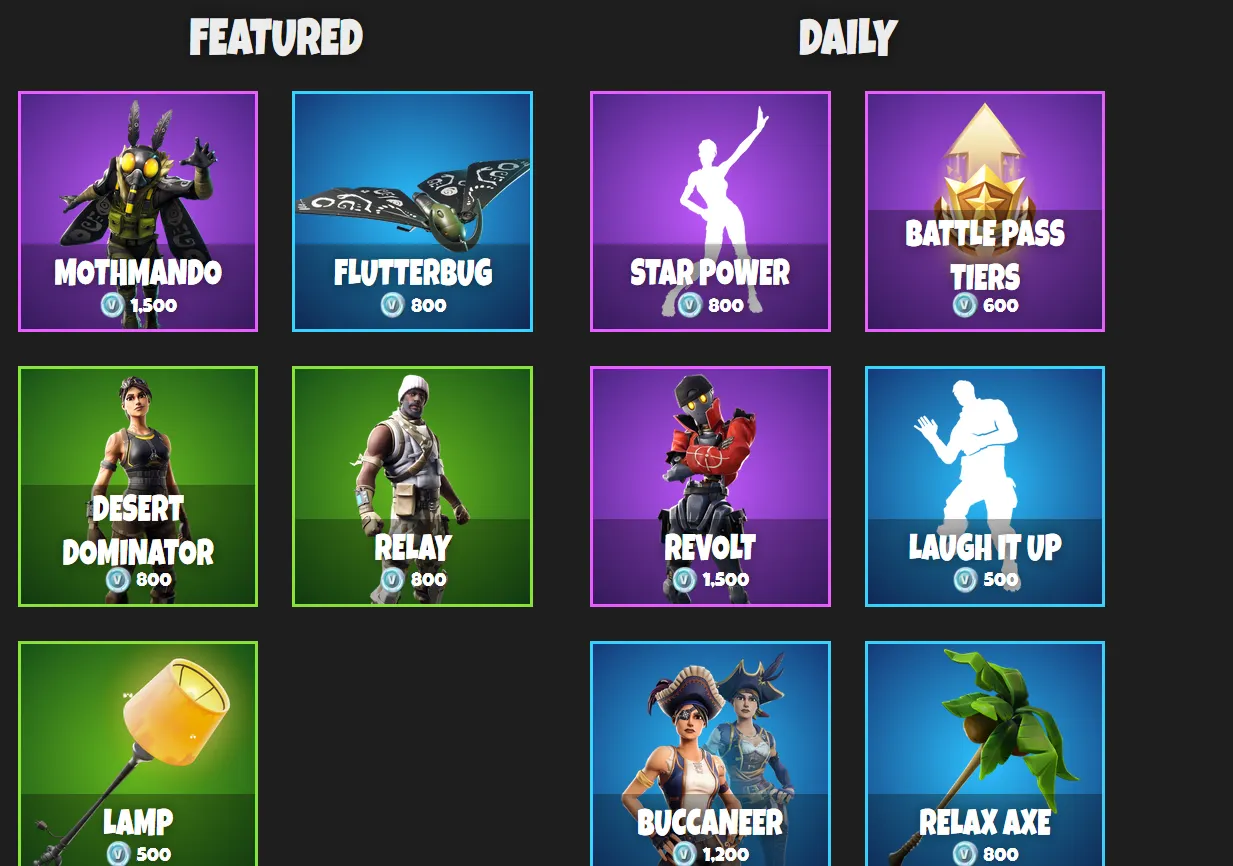This screenshot has width=1233, height=866.
Task: Click the 600 price on Battle Pass Tiers
Action: [1001, 305]
